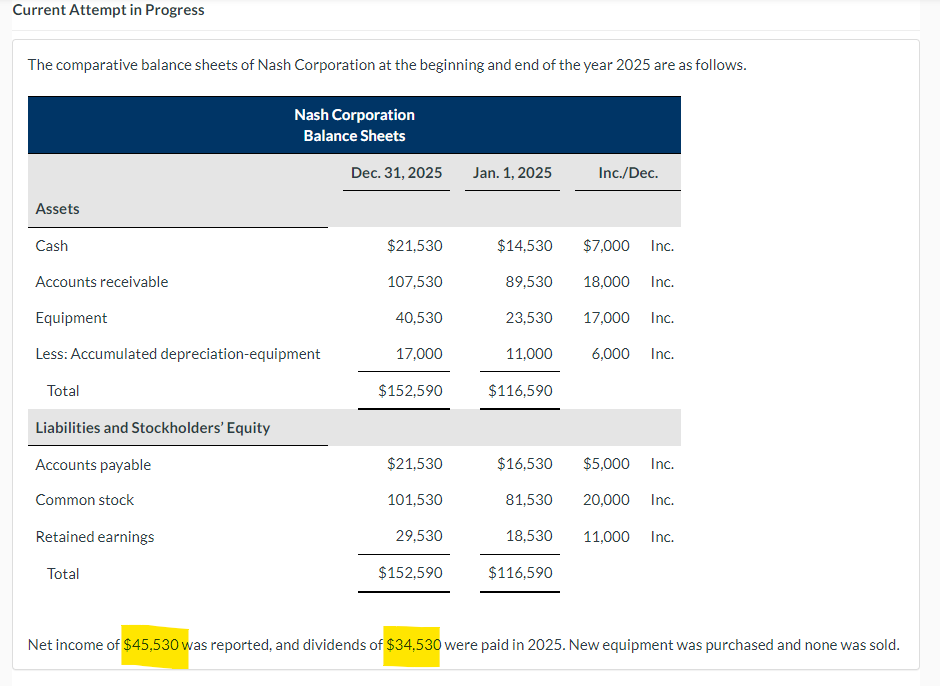The width and height of the screenshot is (940, 686).
Task: Click the 11,000 increase for Retained earnings
Action: pyautogui.click(x=606, y=536)
